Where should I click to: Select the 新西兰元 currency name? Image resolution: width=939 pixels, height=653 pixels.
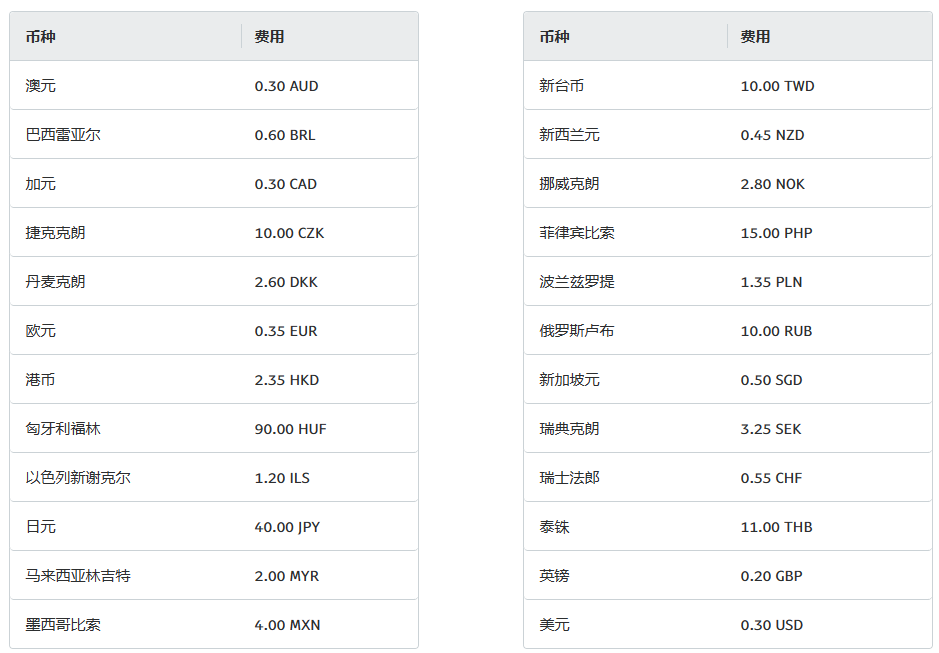570,135
